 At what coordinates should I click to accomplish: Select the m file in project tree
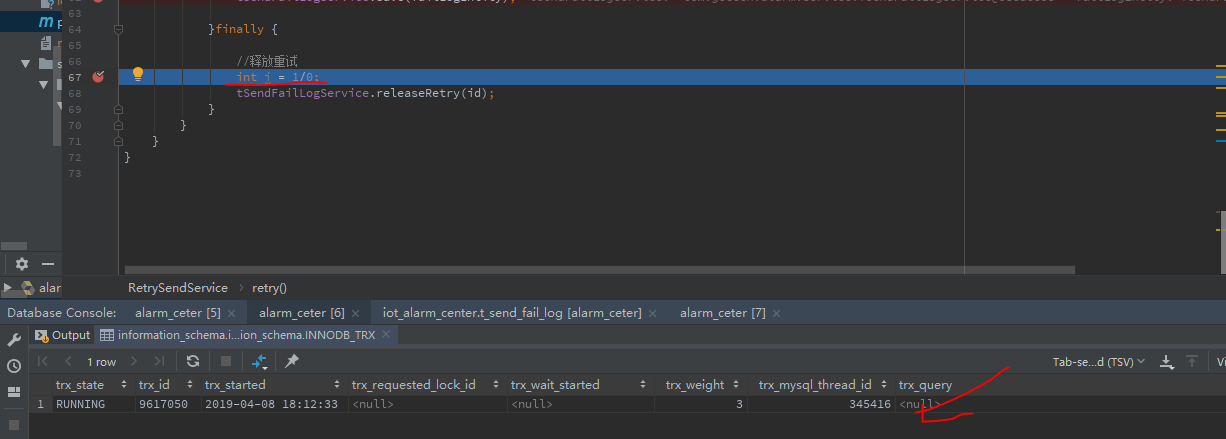coord(47,22)
